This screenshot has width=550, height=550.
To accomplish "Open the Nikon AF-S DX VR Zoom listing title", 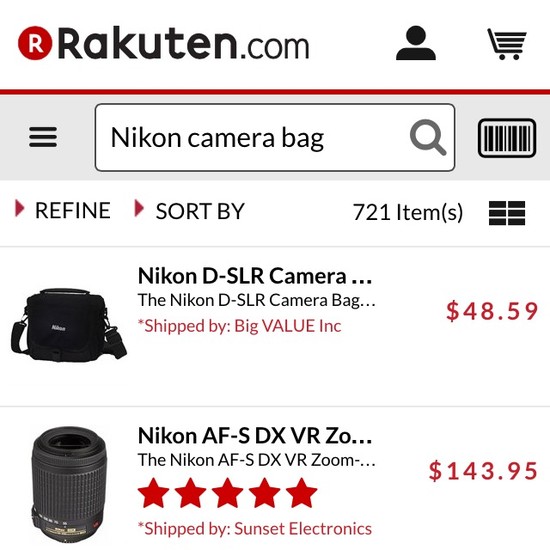I will [255, 435].
